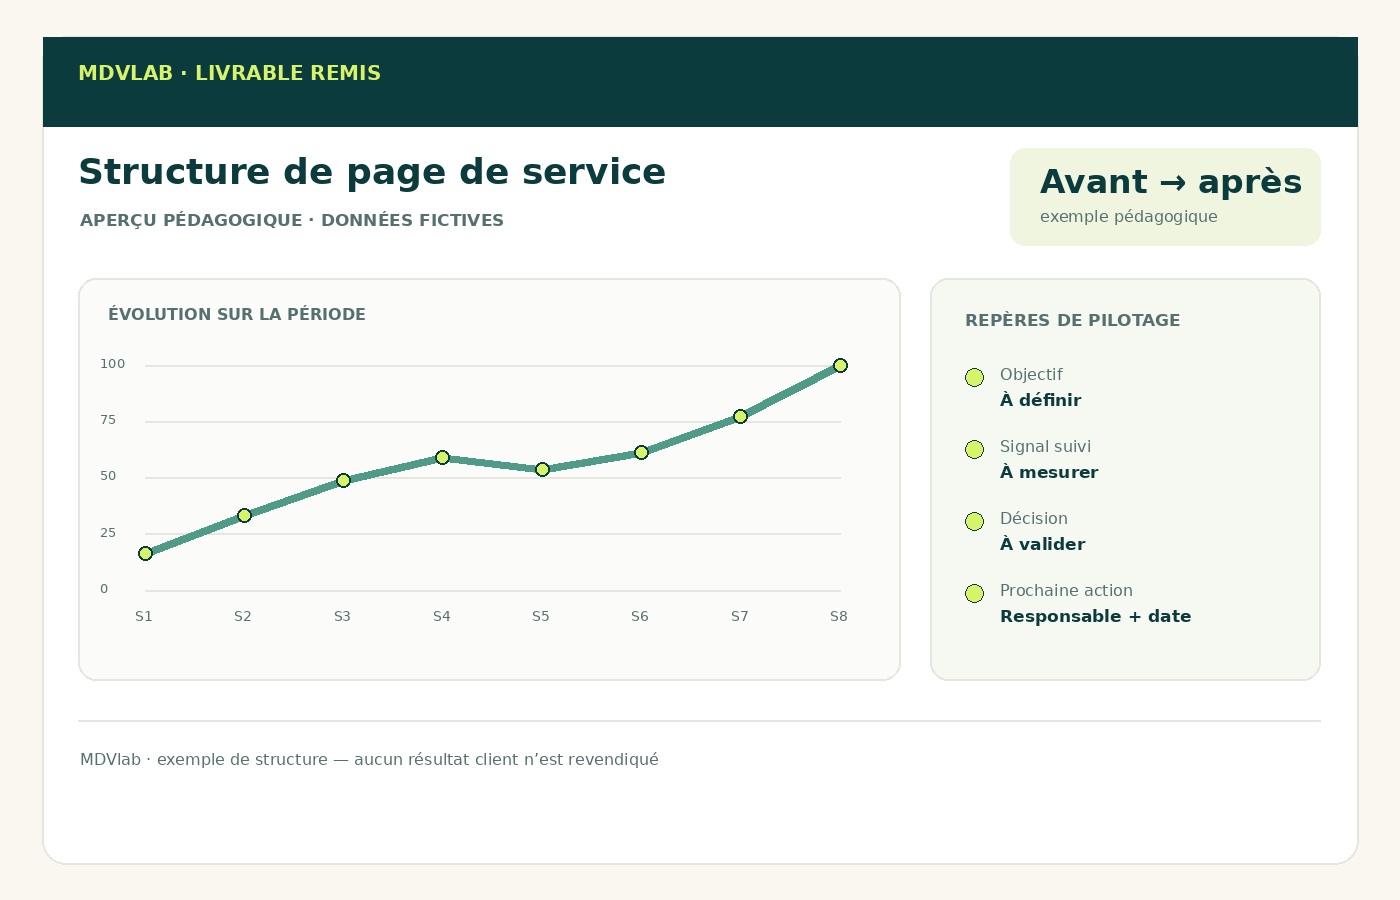The width and height of the screenshot is (1400, 900).
Task: Click the footer note 'aucun résultat client n'est revendiqué'
Action: [x=506, y=759]
